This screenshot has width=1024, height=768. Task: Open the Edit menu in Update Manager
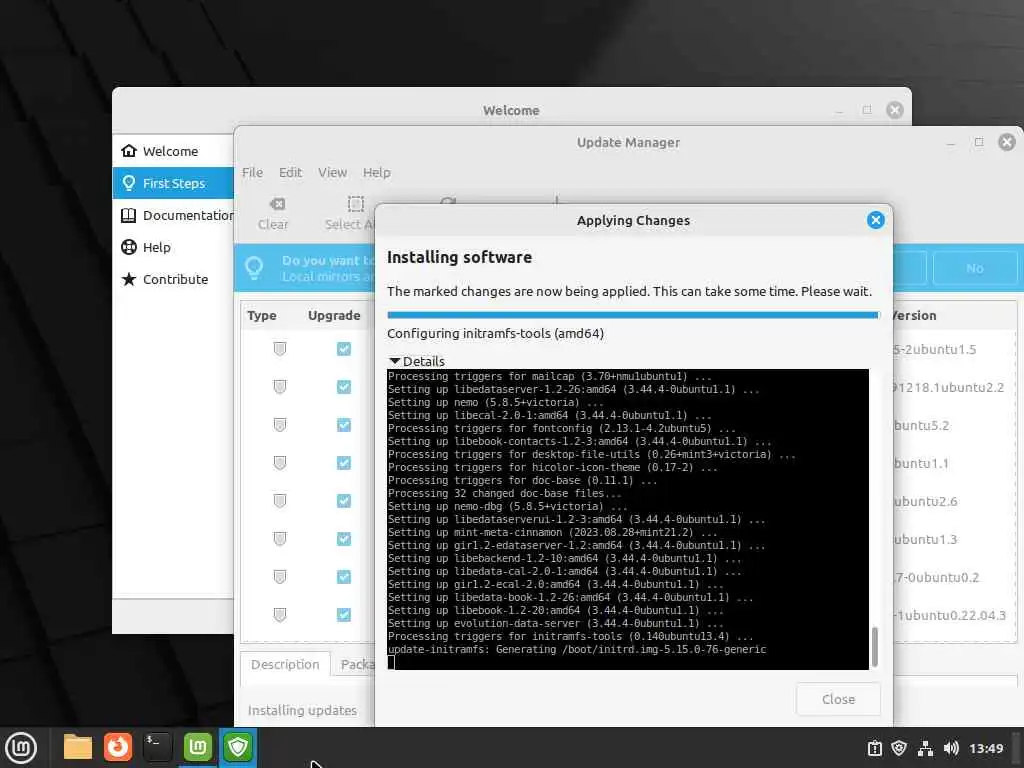[290, 172]
